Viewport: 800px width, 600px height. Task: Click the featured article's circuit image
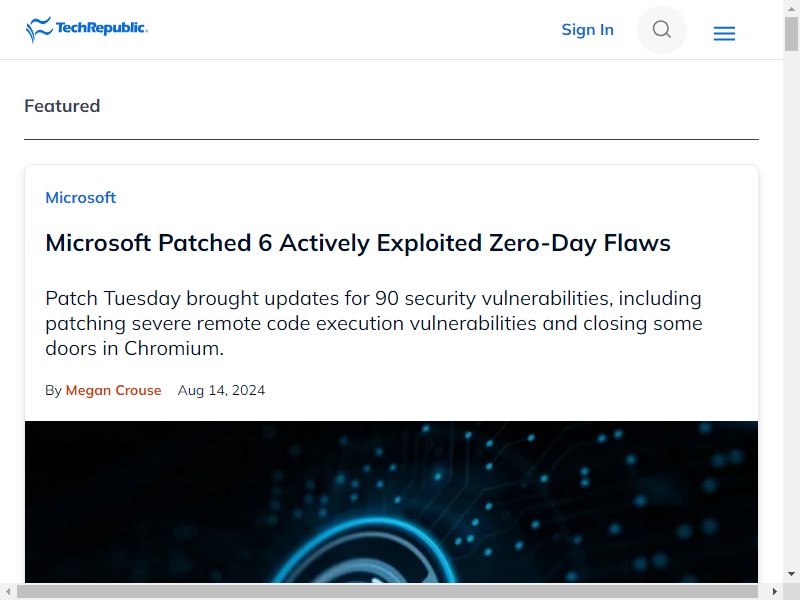(x=391, y=502)
